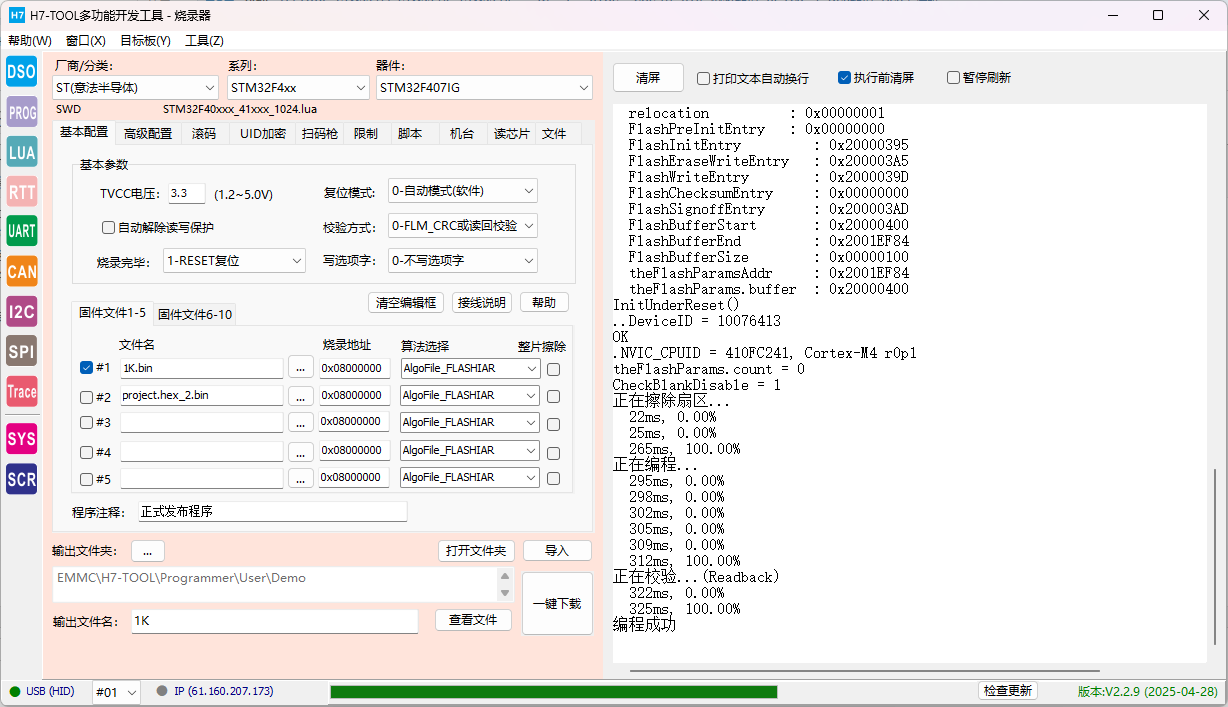Open the 系列 STM32F4xx dropdown
1228x707 pixels.
299,88
